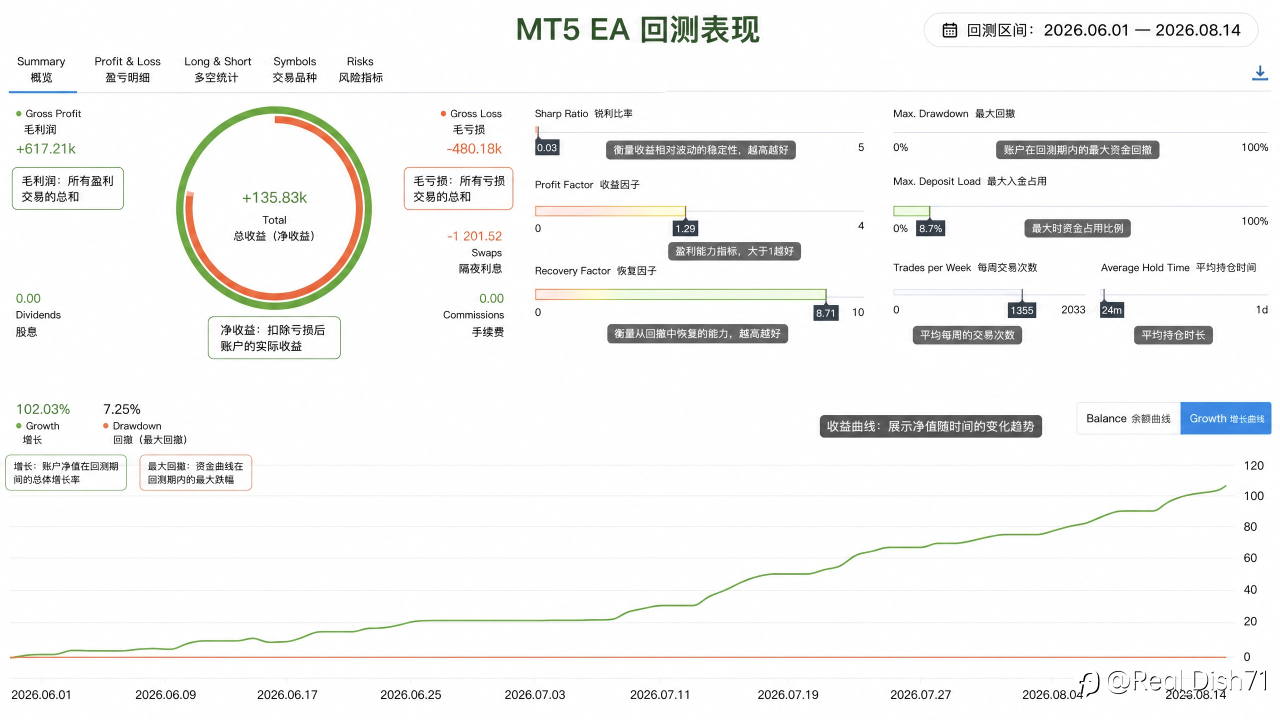Select the Gross Profit value +617.21k
The image size is (1280, 720).
[x=45, y=149]
